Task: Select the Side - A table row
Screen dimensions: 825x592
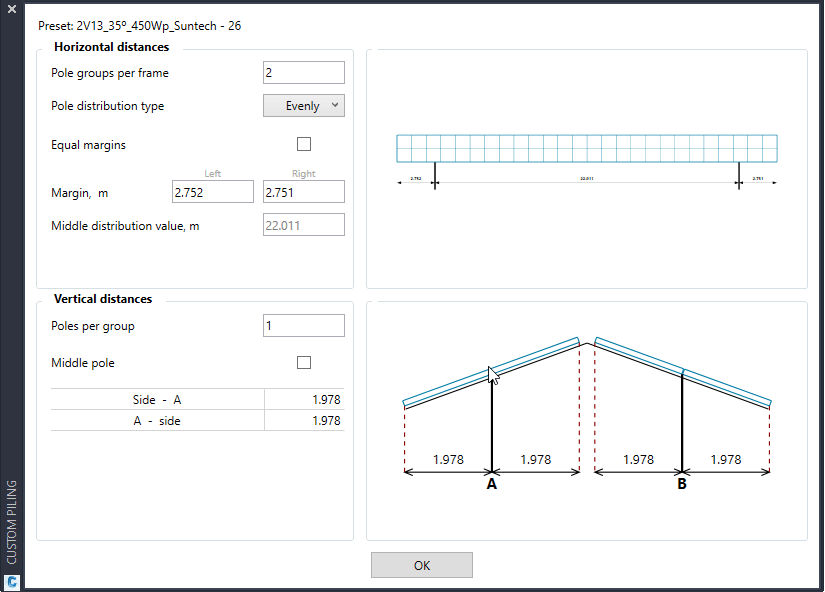Action: [x=196, y=400]
